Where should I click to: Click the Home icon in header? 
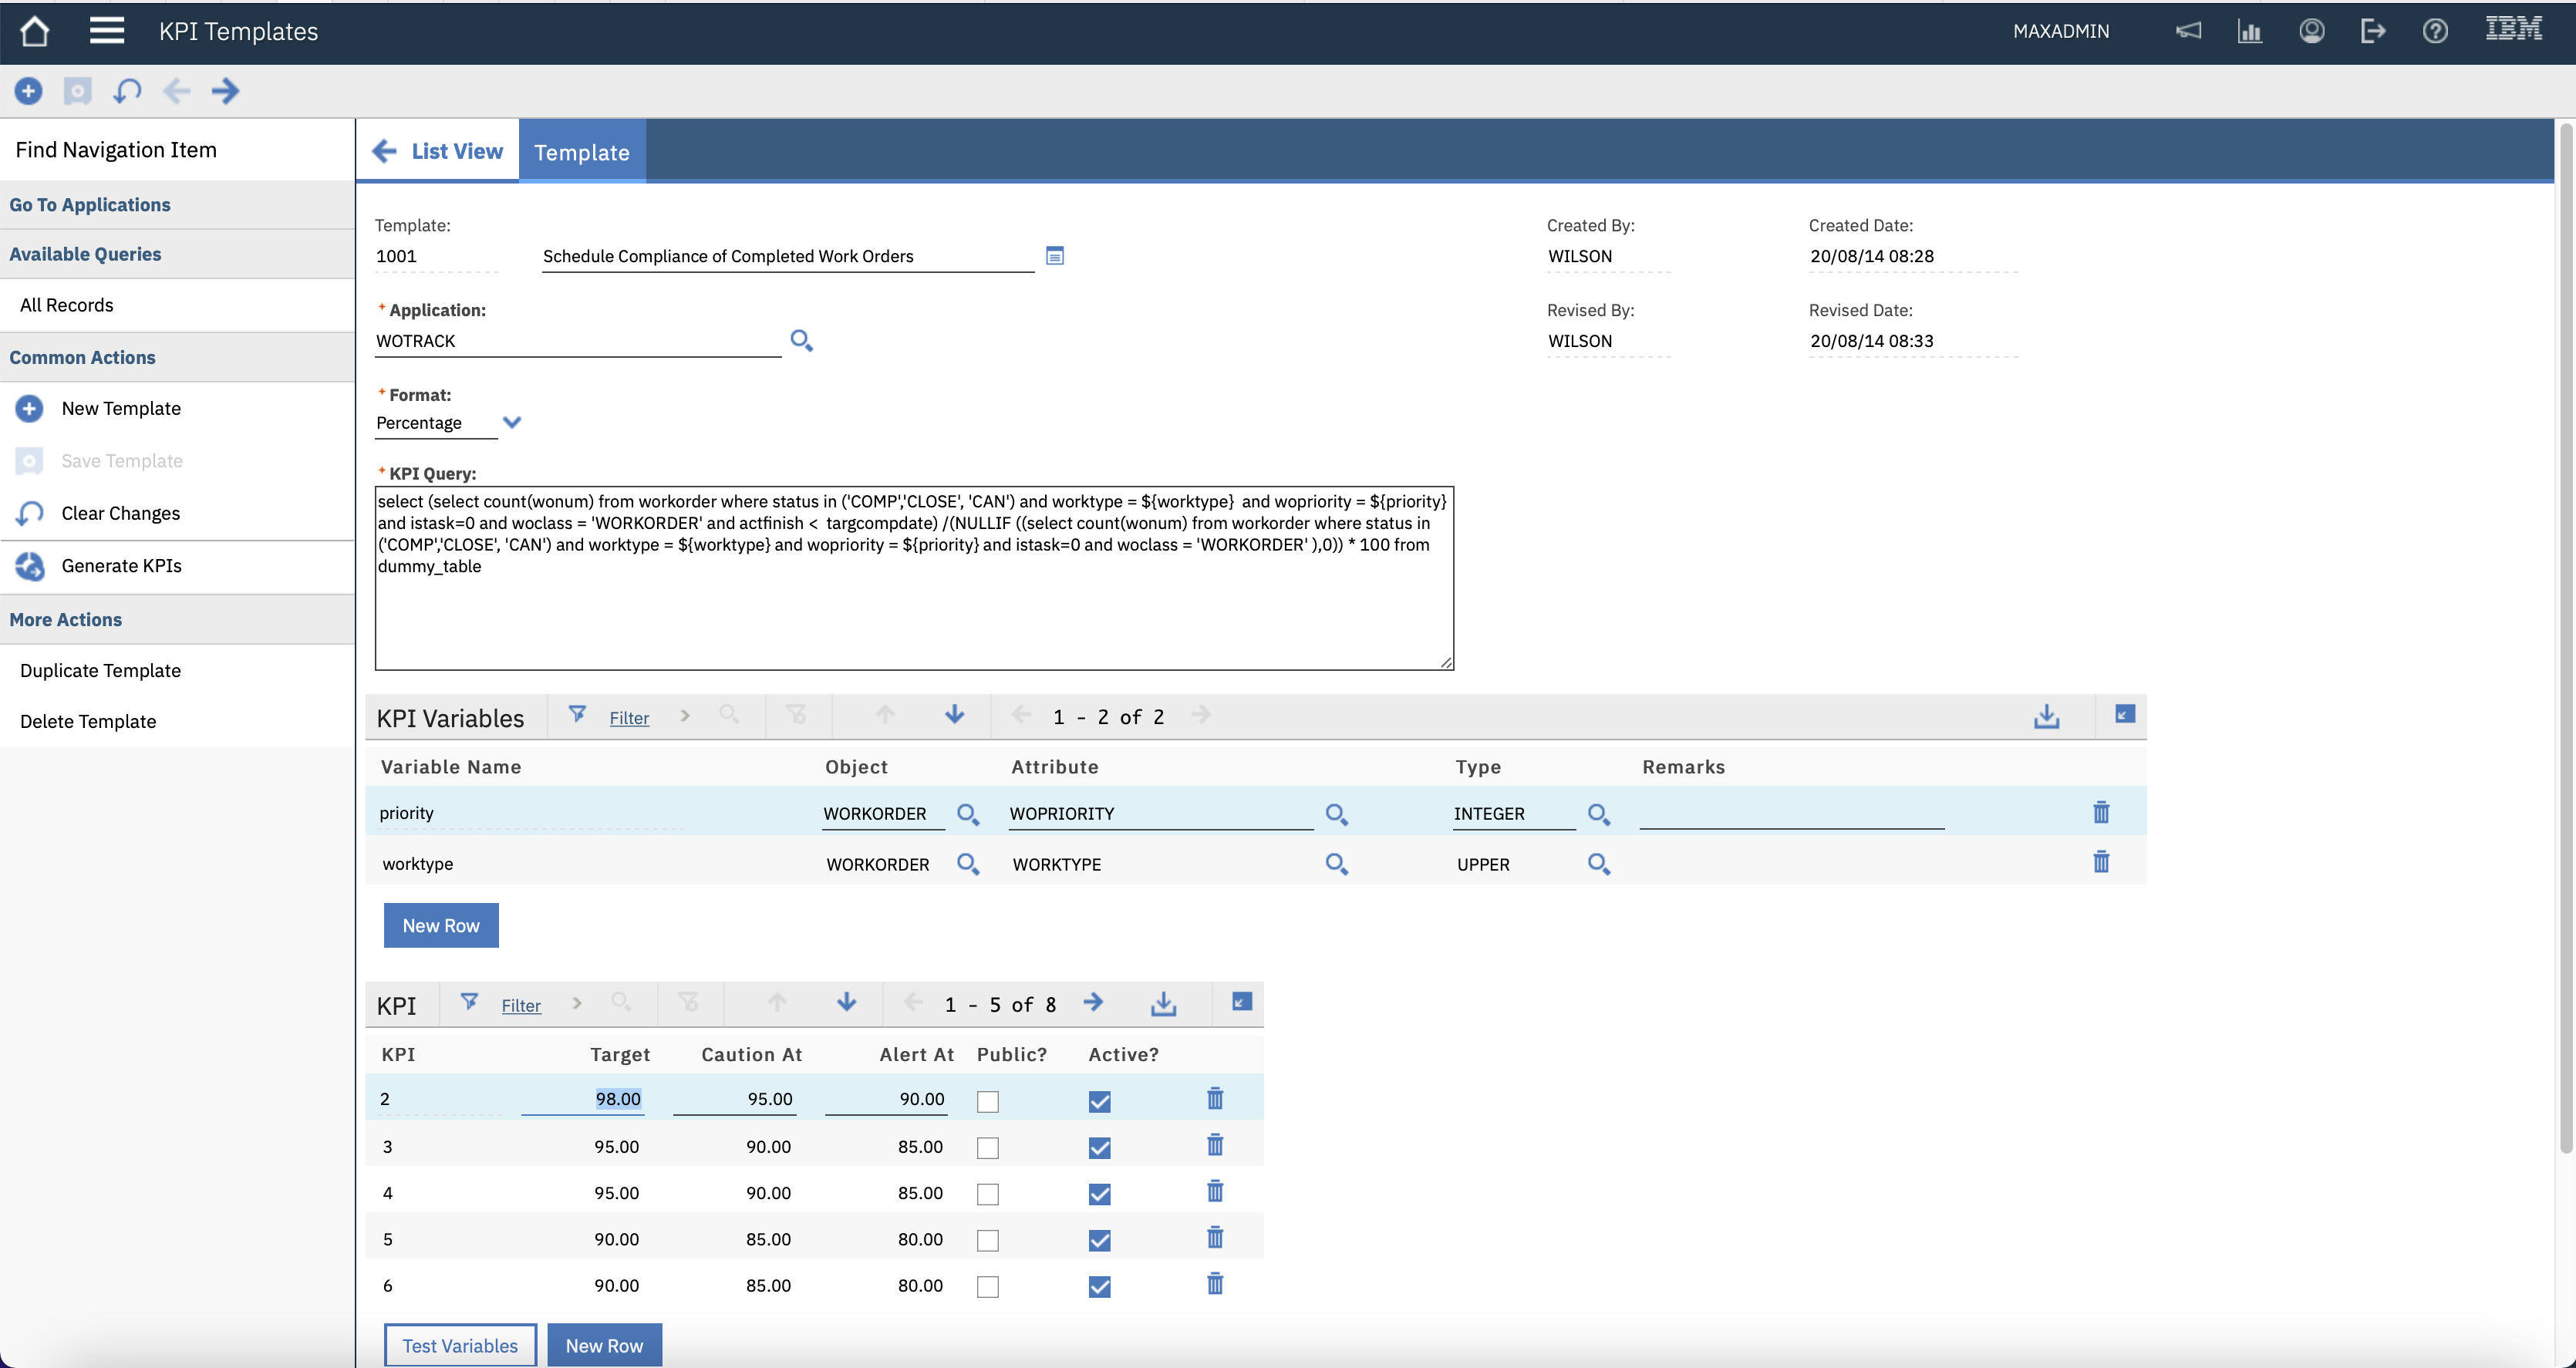click(35, 31)
